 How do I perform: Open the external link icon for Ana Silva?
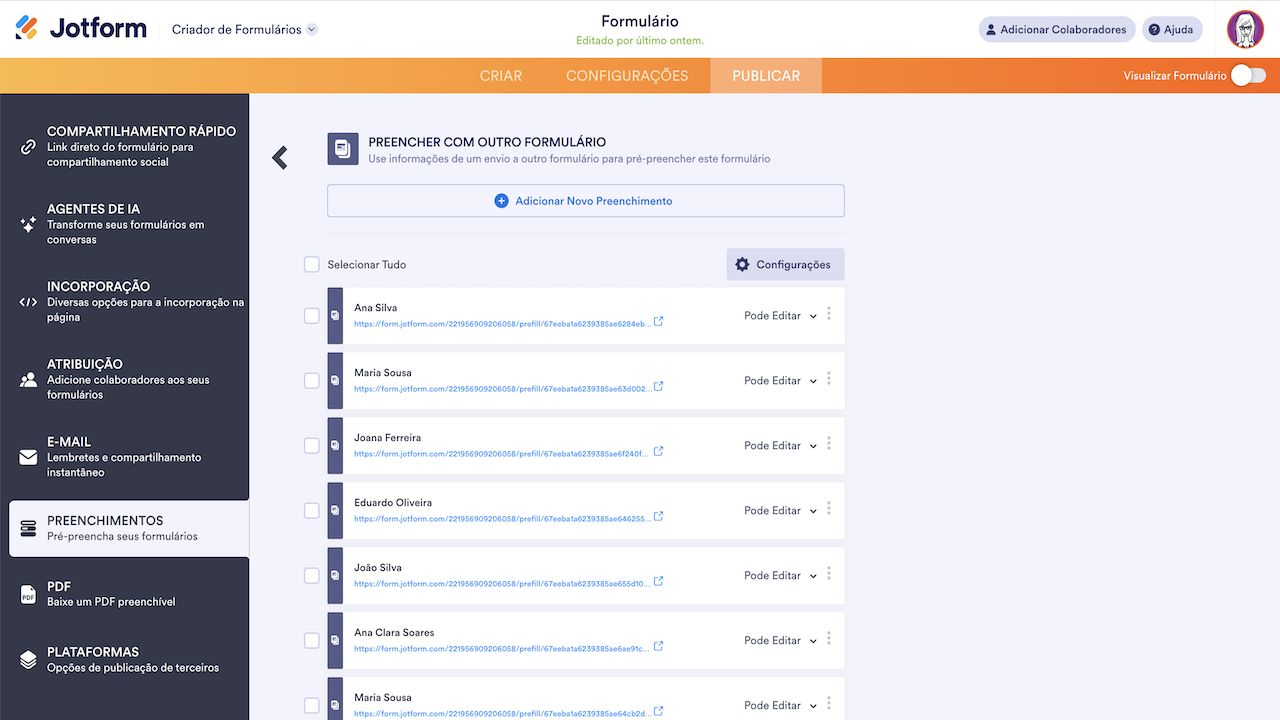click(x=658, y=322)
